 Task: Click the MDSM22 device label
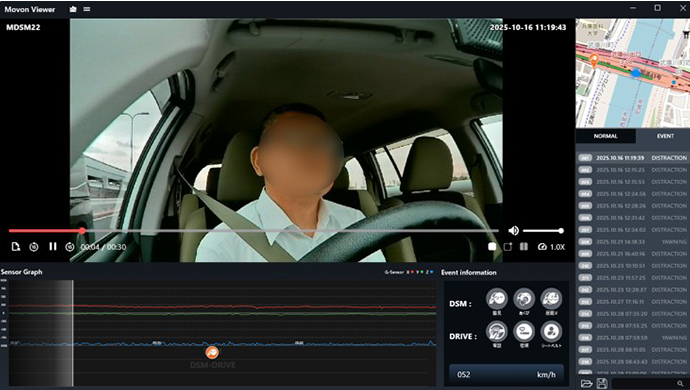pyautogui.click(x=23, y=27)
